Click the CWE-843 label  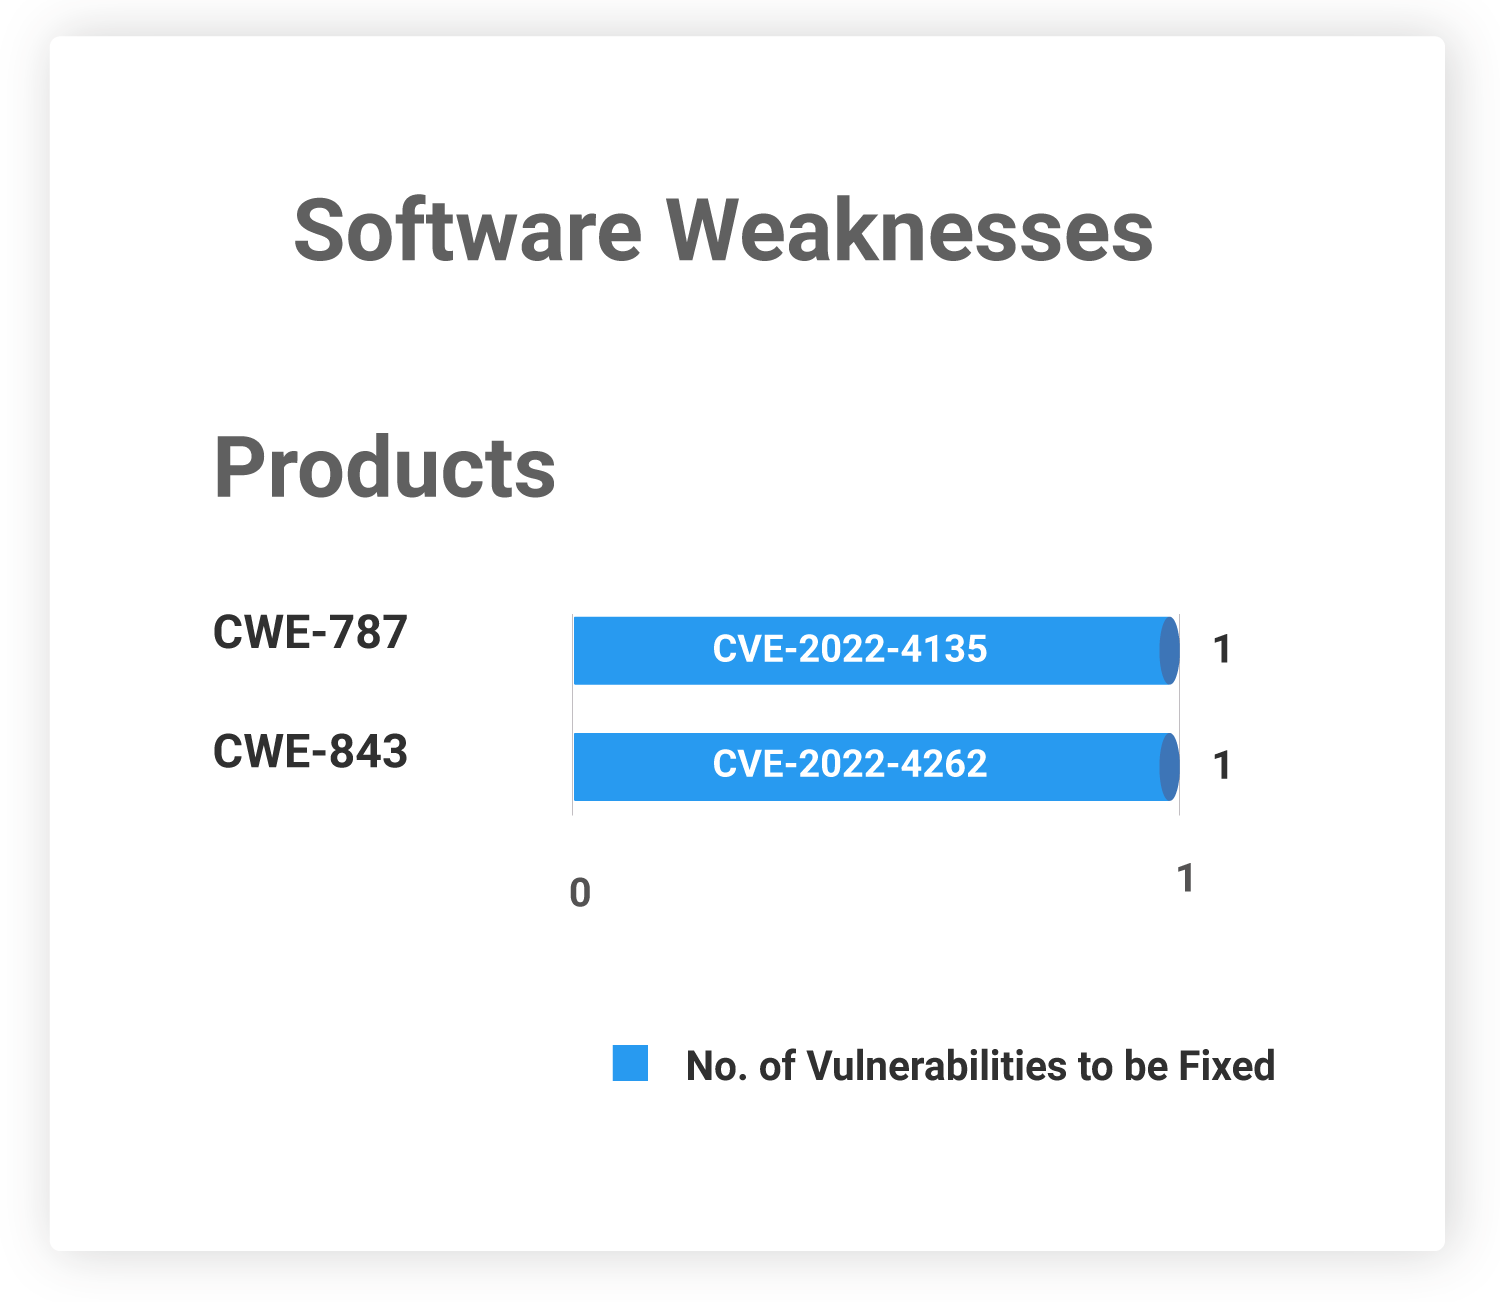coord(310,752)
